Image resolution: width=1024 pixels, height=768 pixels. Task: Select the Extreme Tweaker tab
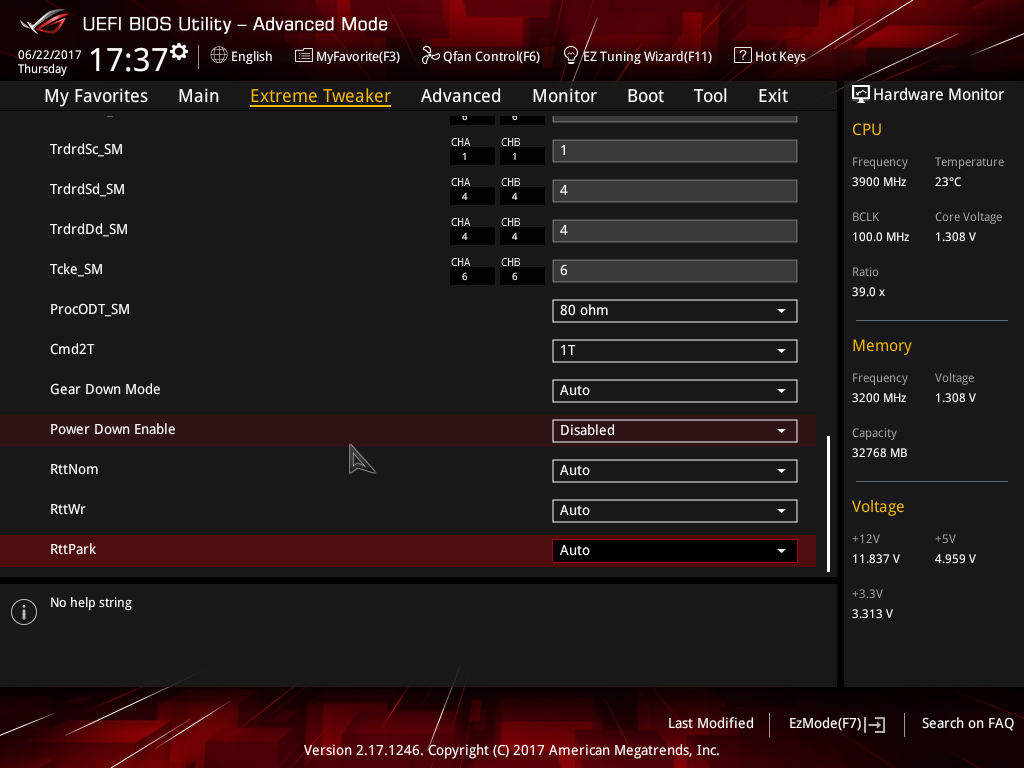point(321,96)
